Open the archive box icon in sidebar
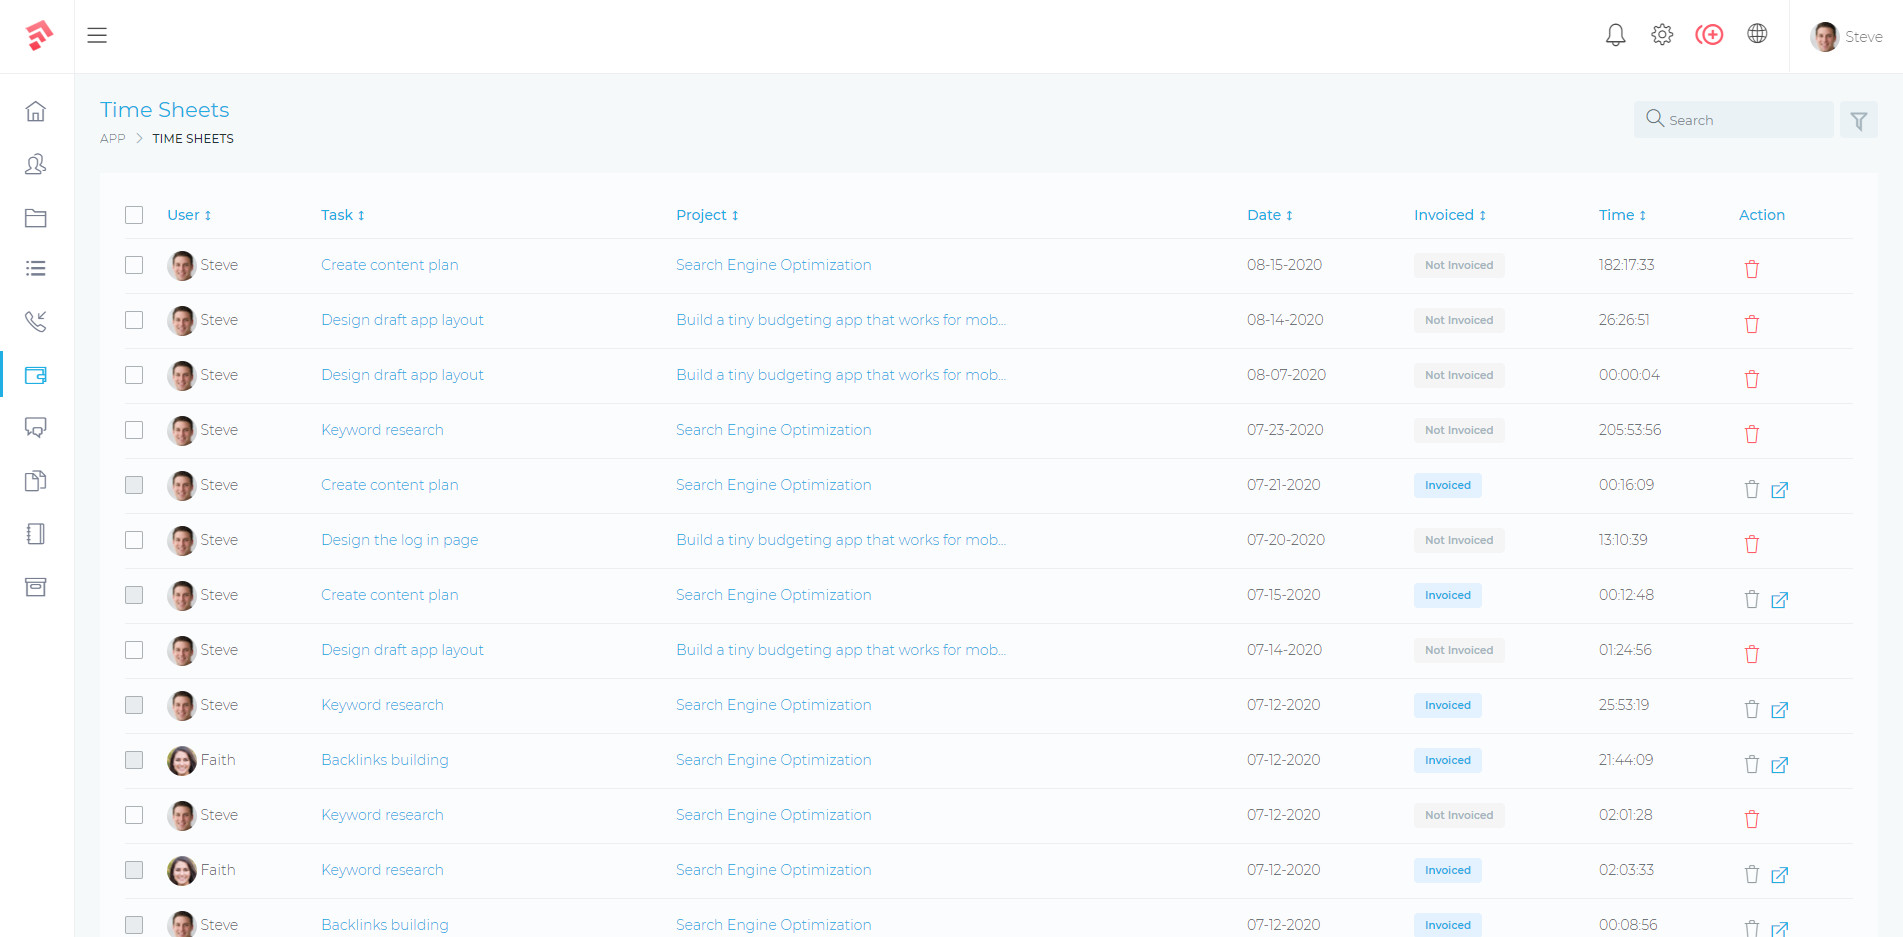 pos(35,587)
